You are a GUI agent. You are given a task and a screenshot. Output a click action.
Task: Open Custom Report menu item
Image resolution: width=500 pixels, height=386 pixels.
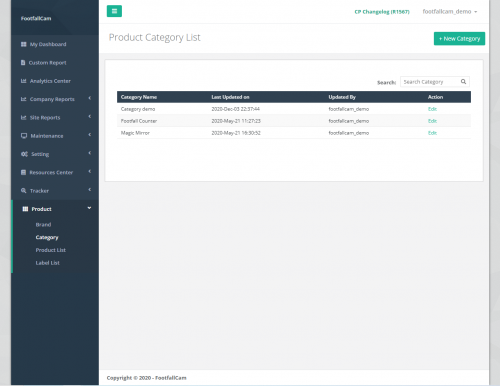point(47,63)
